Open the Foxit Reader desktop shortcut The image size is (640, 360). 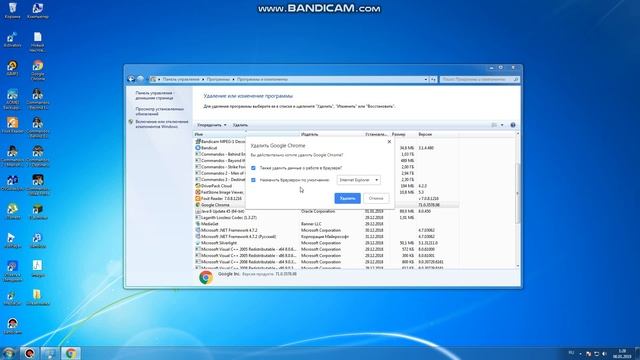click(12, 125)
